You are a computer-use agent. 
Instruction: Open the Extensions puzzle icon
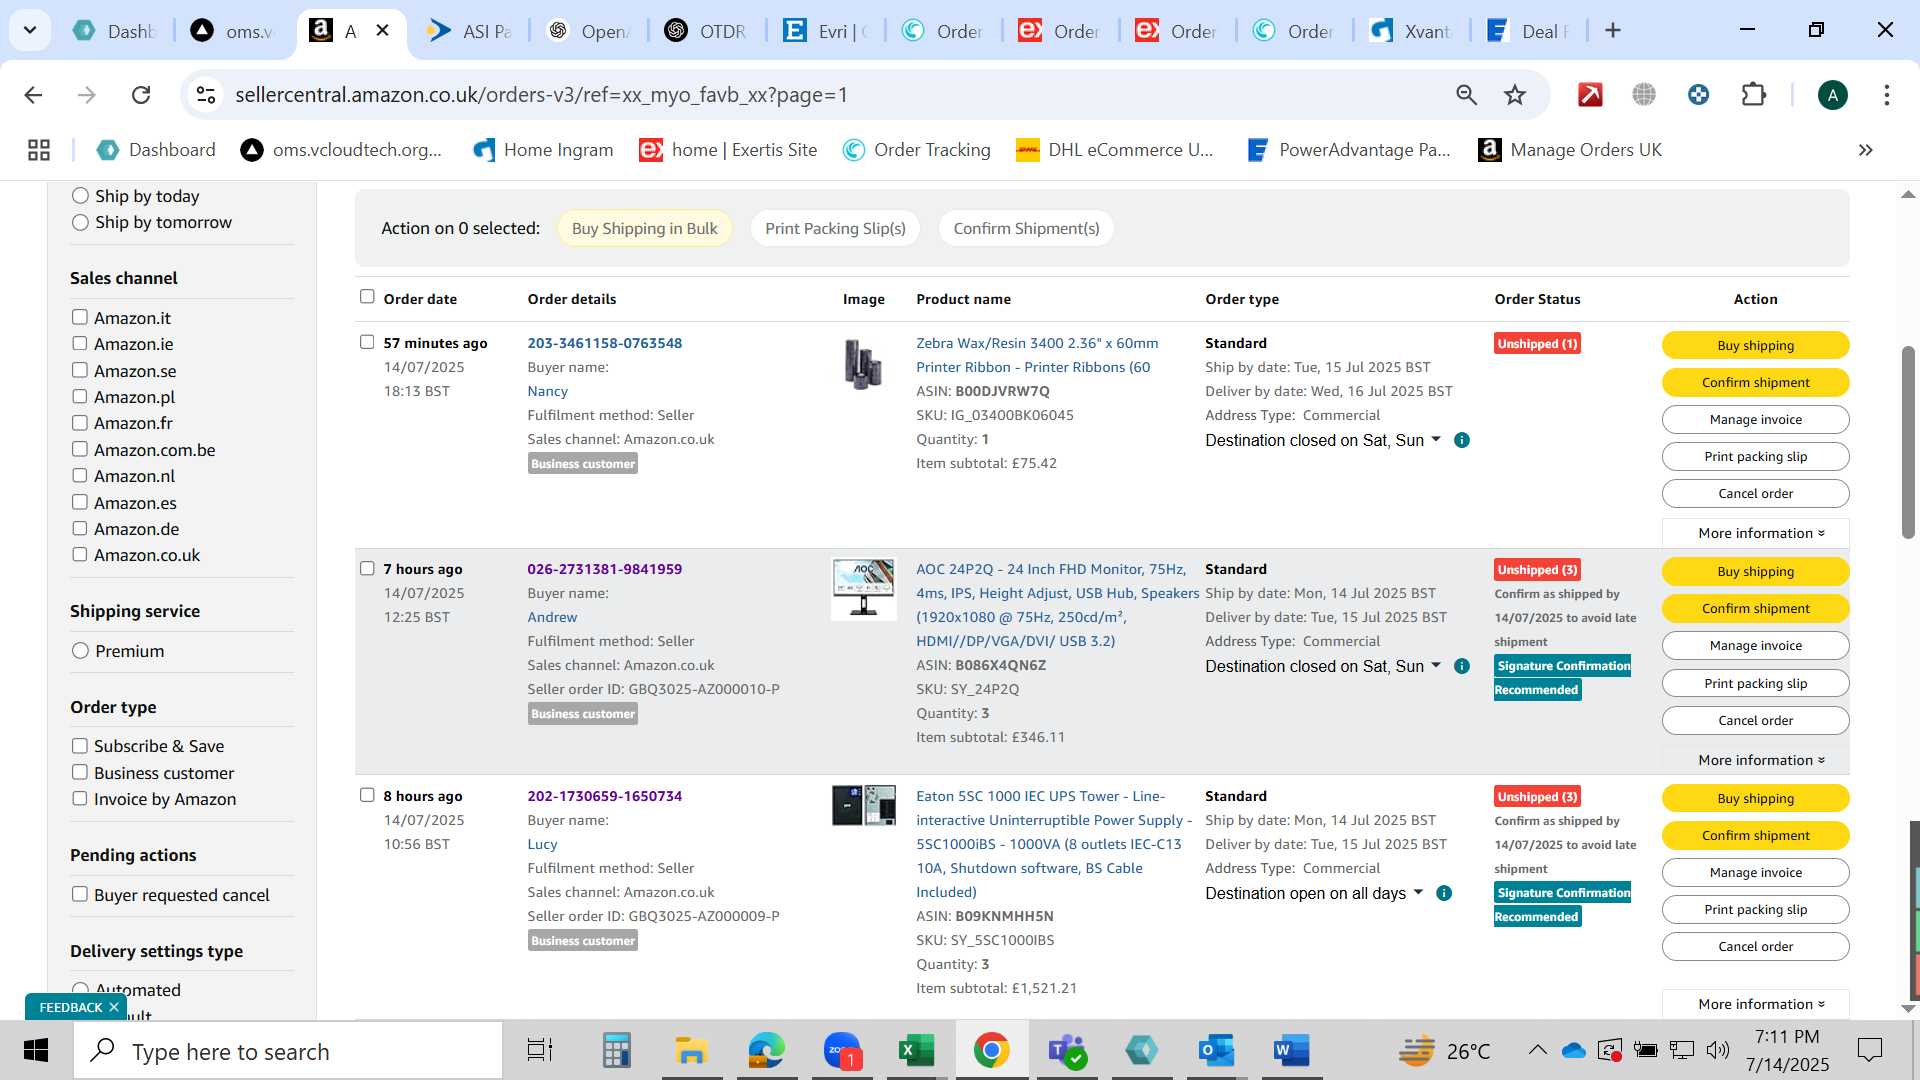1753,95
